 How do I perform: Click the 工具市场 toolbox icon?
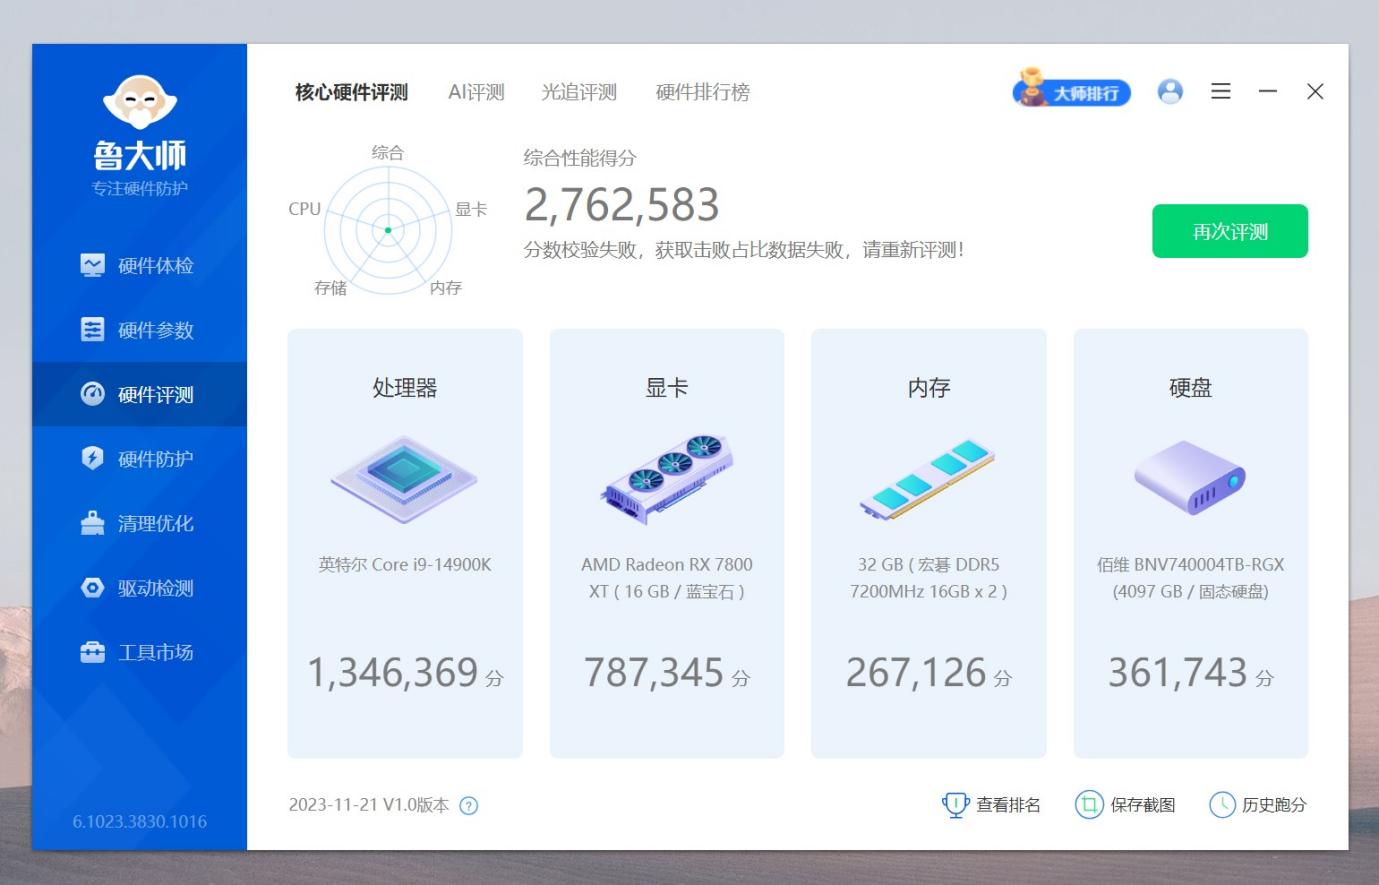(92, 652)
